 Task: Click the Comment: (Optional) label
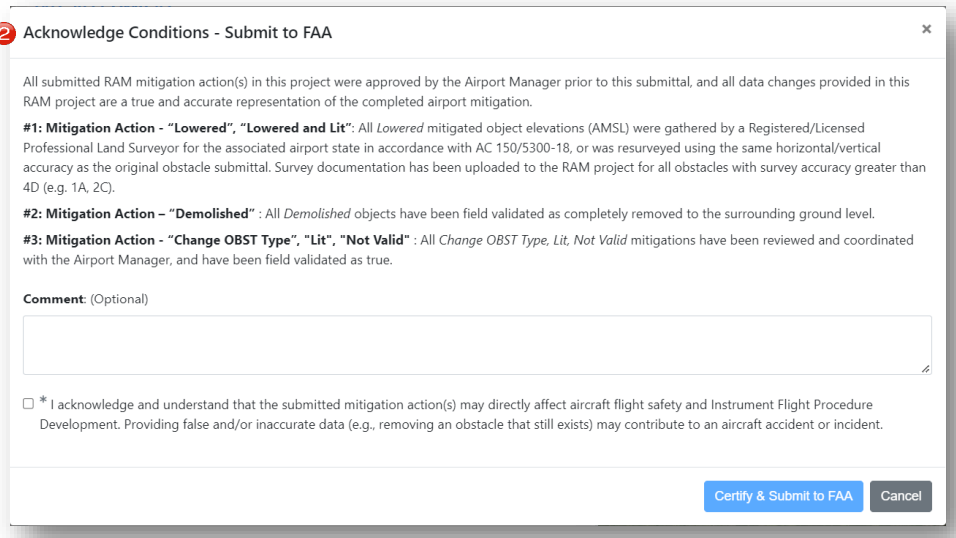85,299
